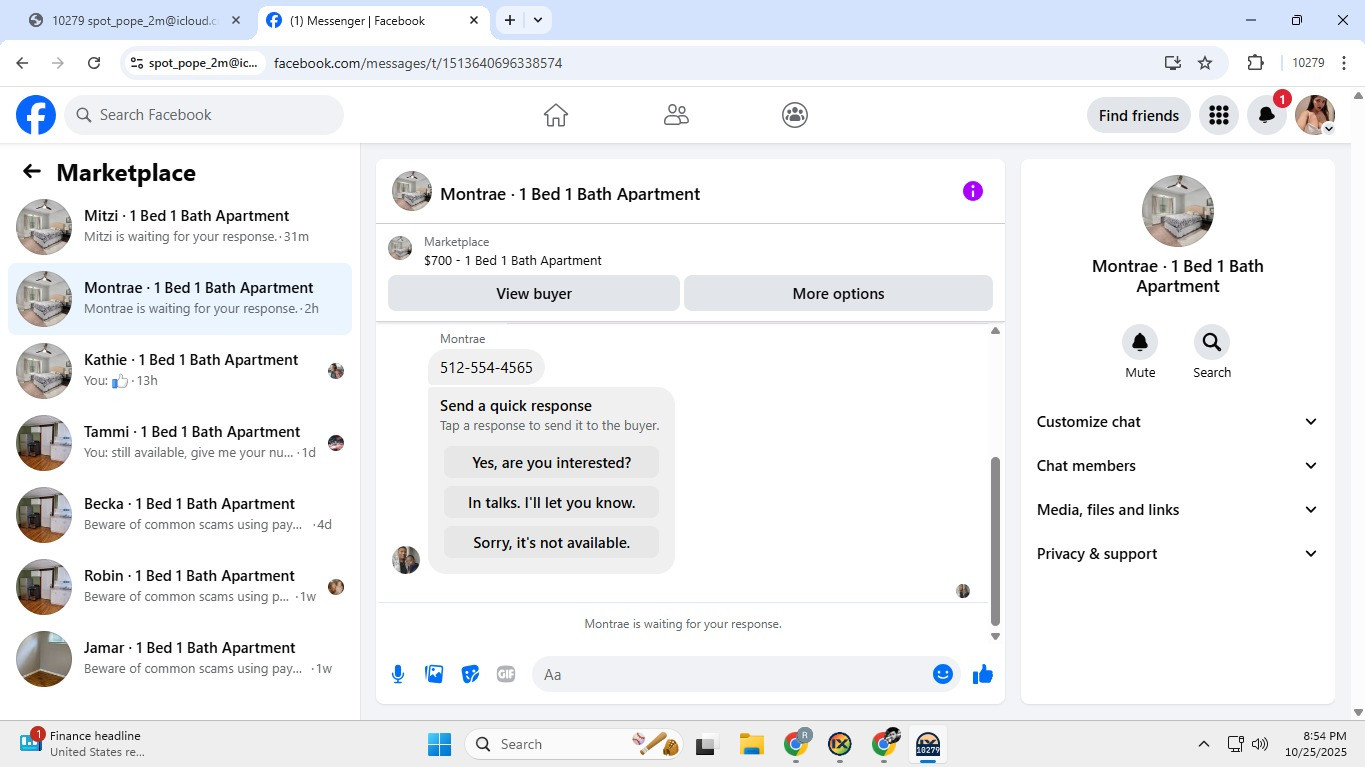This screenshot has width=1365, height=767.
Task: Open the account profile picture menu
Action: (1315, 115)
